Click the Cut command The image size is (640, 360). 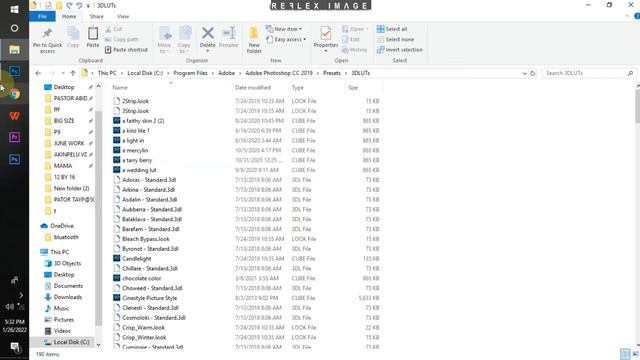tap(114, 29)
